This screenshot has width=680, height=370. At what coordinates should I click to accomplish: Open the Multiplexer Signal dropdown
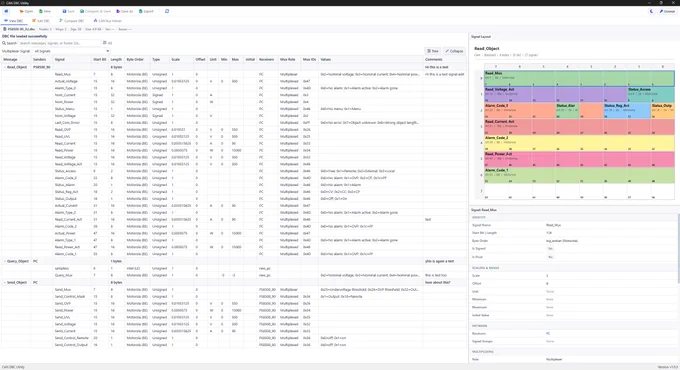pos(71,51)
